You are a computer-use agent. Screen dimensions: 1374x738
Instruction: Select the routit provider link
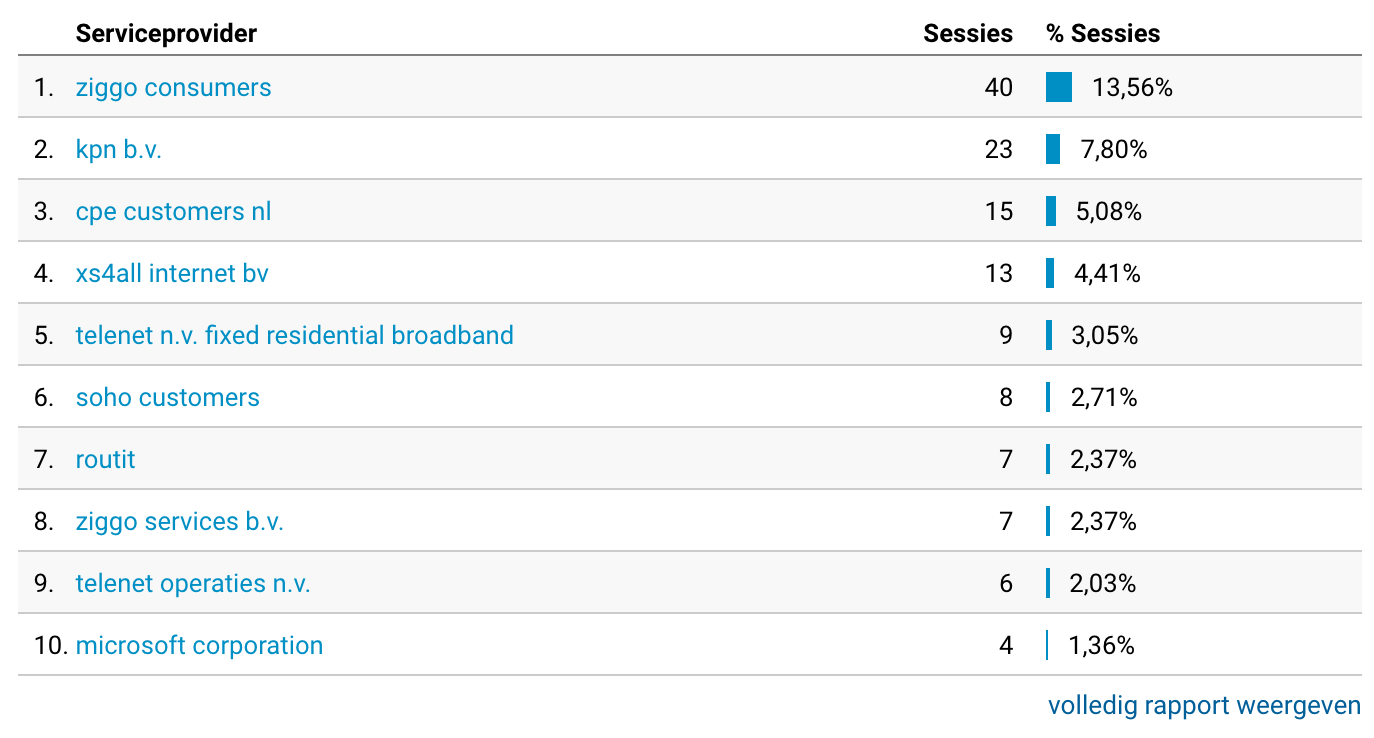pyautogui.click(x=105, y=460)
